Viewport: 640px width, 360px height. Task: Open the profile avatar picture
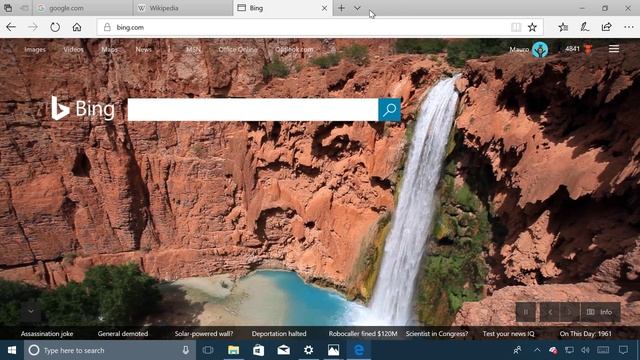click(540, 50)
